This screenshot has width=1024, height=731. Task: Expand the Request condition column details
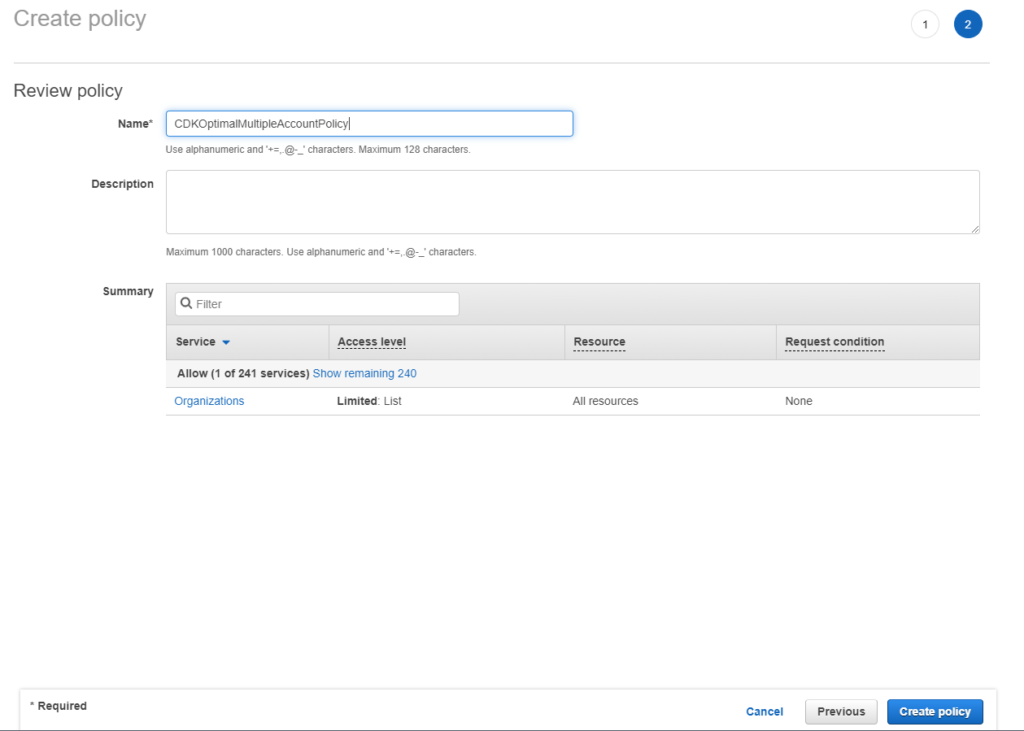[834, 341]
